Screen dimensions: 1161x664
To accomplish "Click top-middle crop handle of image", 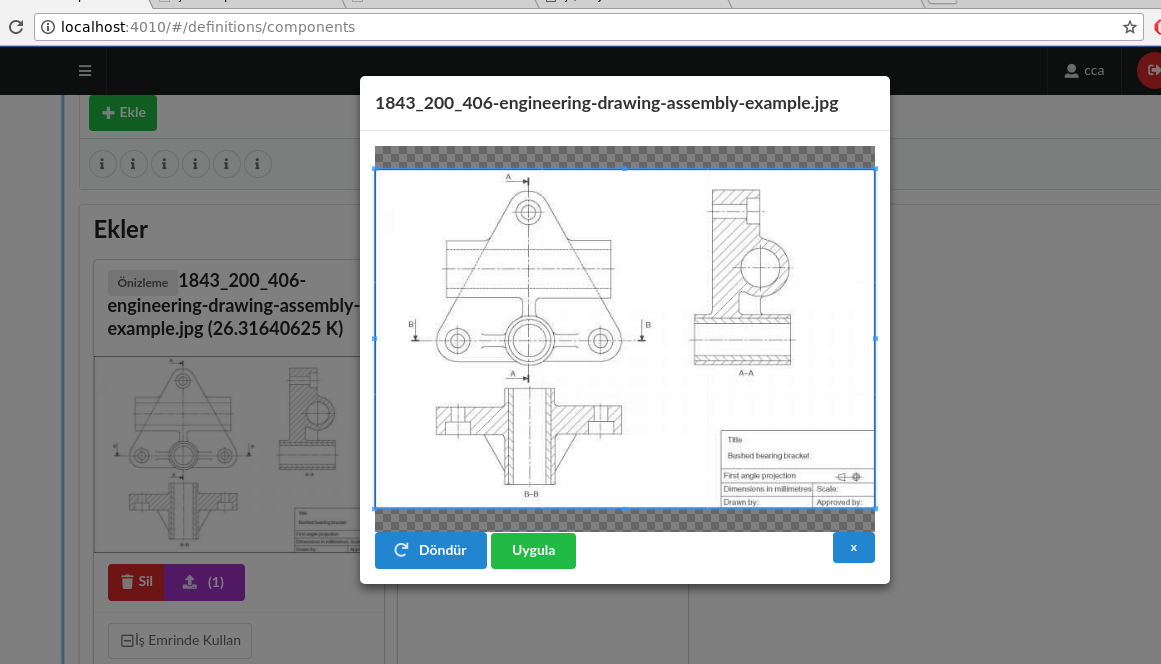I will pos(625,170).
